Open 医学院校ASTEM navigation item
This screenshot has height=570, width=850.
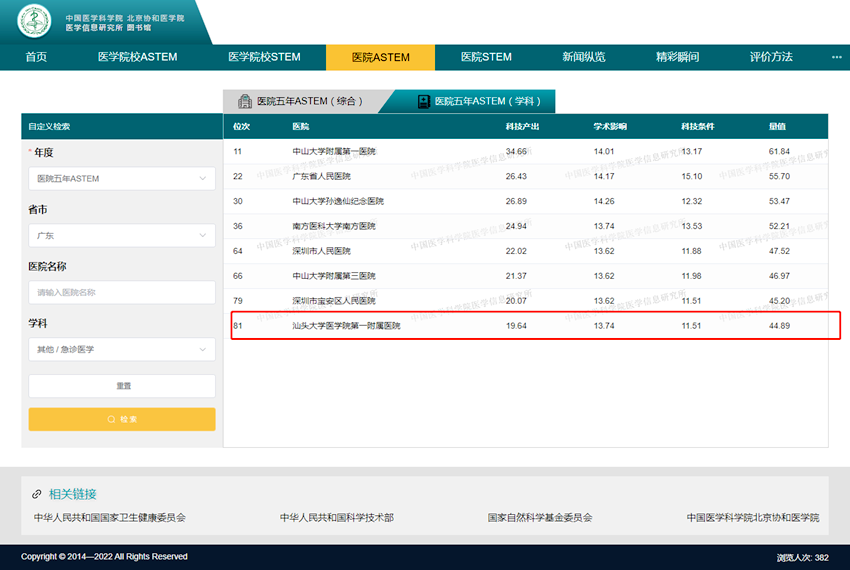(138, 57)
